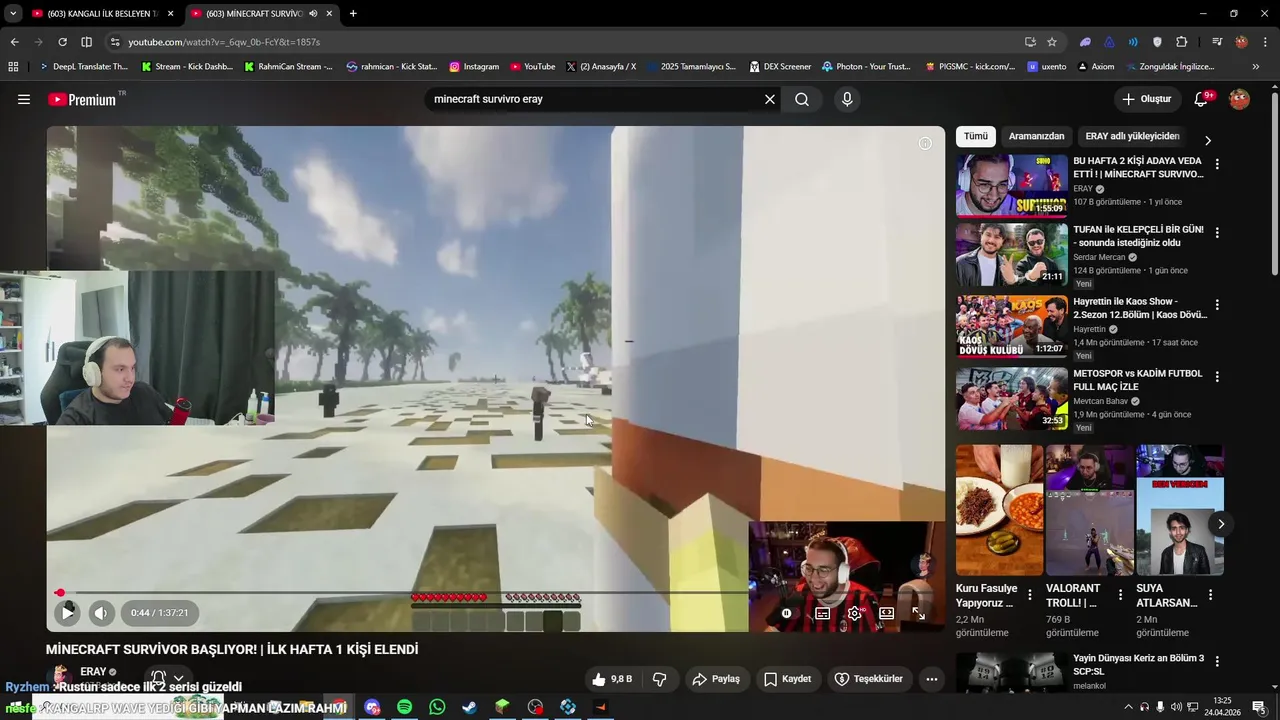Screen dimensions: 1280x720
Task: Open options for Kuru Fasulye short
Action: click(x=1030, y=595)
